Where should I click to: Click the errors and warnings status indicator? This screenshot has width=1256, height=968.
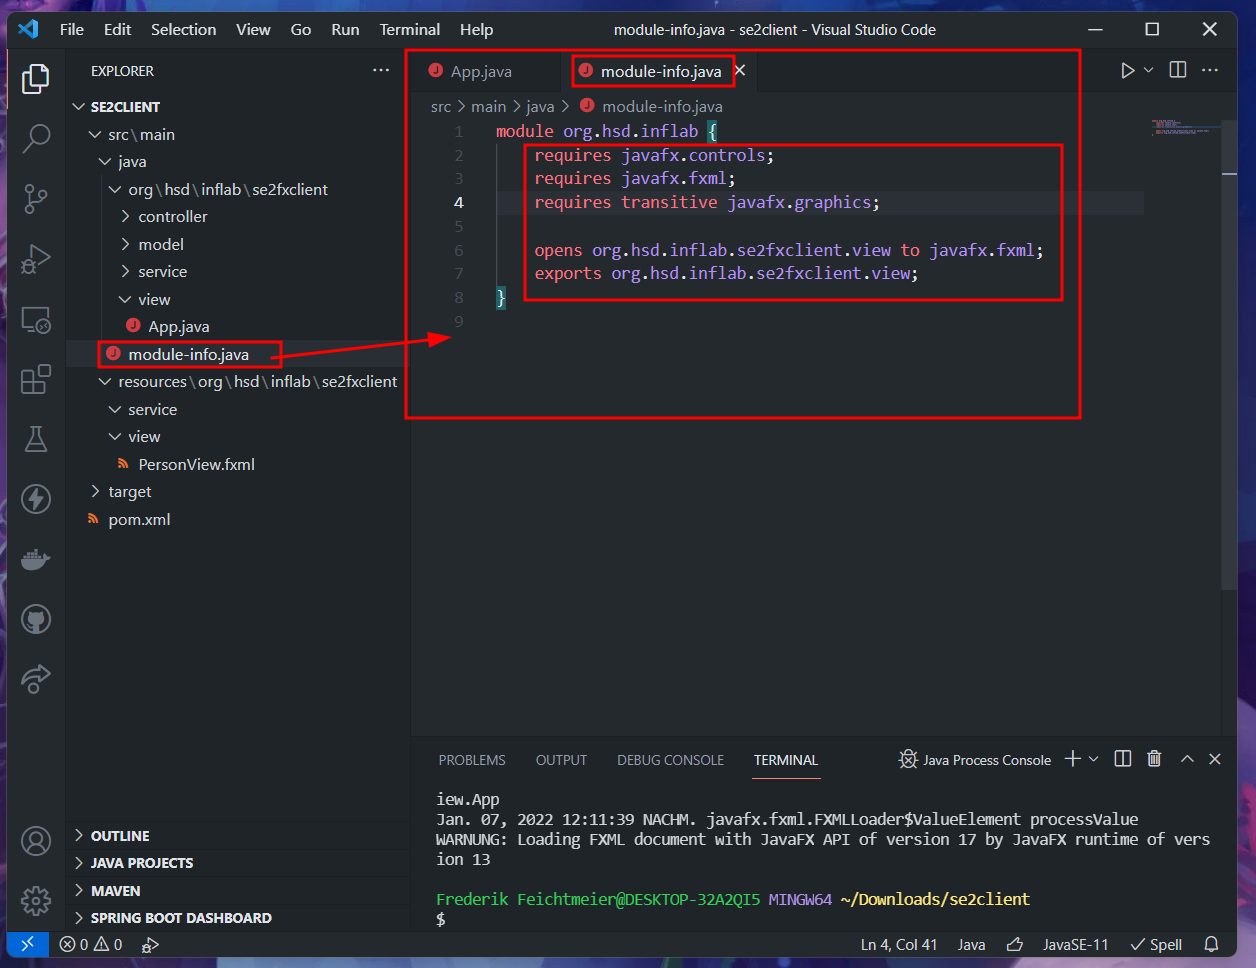91,944
